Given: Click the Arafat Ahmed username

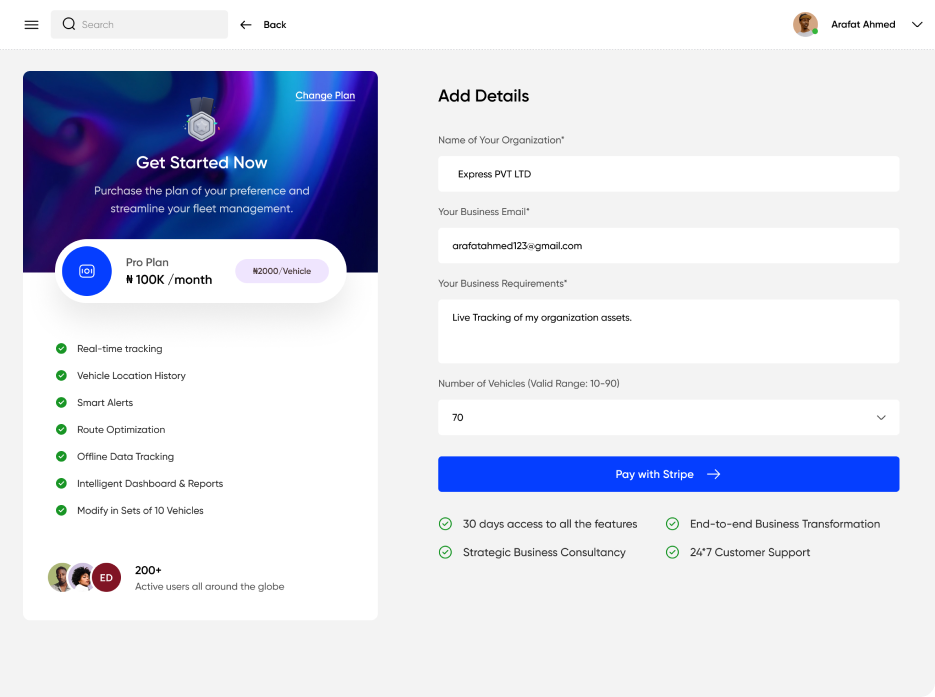Looking at the screenshot, I should pos(863,24).
